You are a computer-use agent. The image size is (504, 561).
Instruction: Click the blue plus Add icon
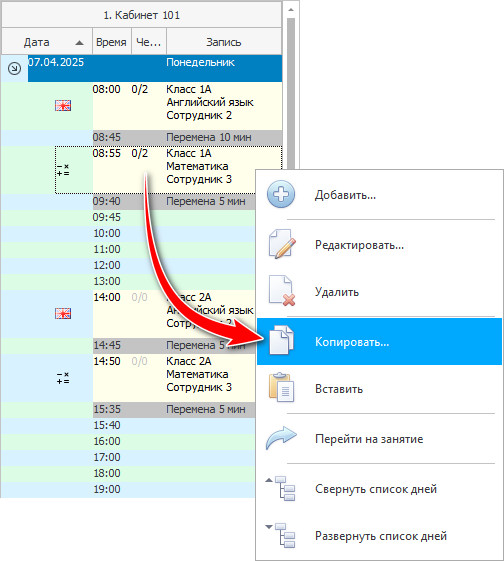(x=281, y=194)
